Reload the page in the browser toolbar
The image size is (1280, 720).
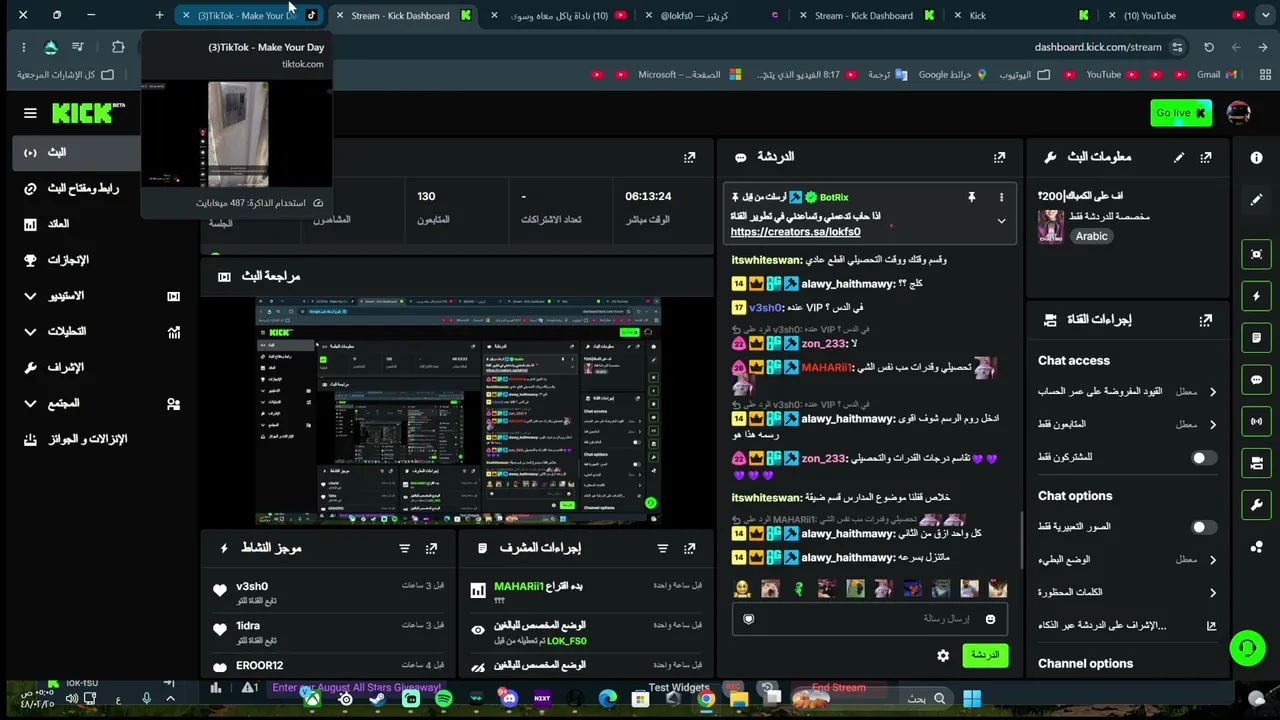click(1208, 47)
